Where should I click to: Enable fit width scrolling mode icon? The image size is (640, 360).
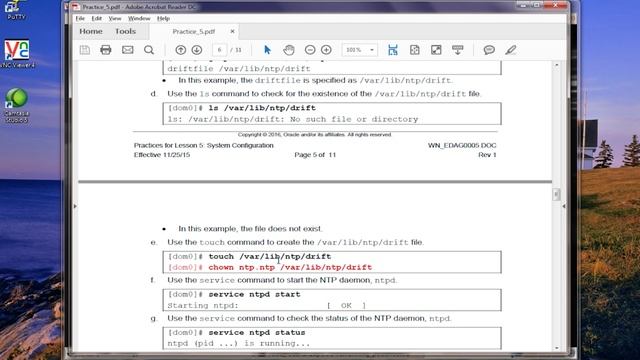click(393, 50)
